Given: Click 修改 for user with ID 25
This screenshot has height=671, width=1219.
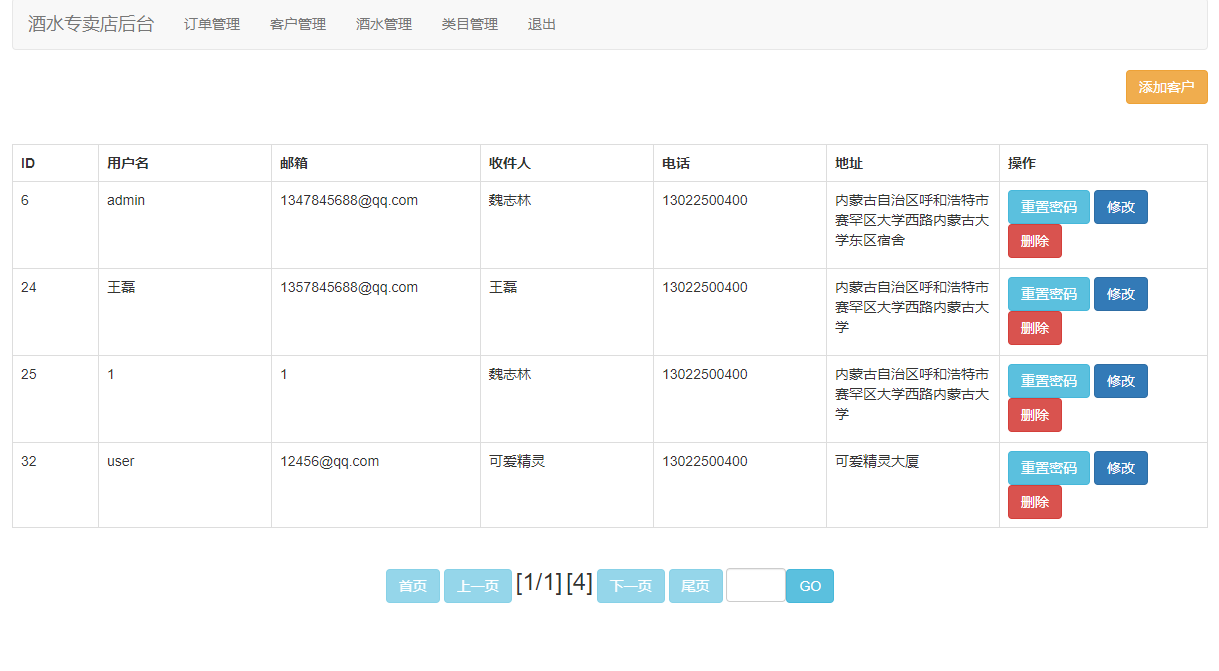Looking at the screenshot, I should point(1120,381).
